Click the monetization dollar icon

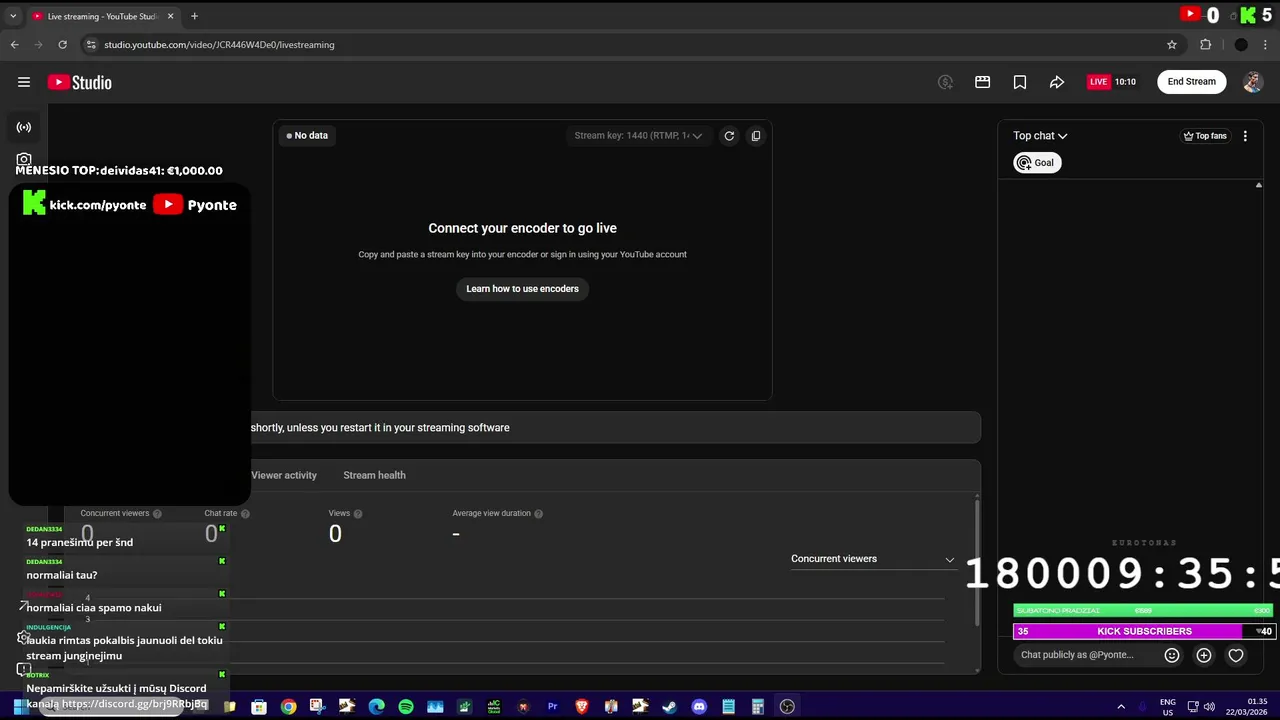coord(945,82)
